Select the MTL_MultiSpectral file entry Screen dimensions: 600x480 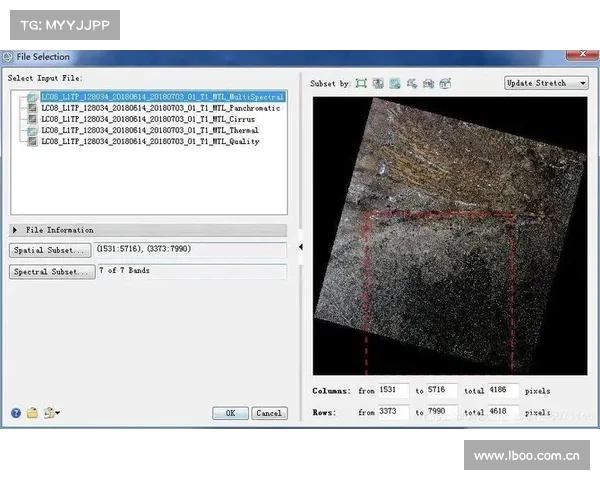click(x=163, y=97)
